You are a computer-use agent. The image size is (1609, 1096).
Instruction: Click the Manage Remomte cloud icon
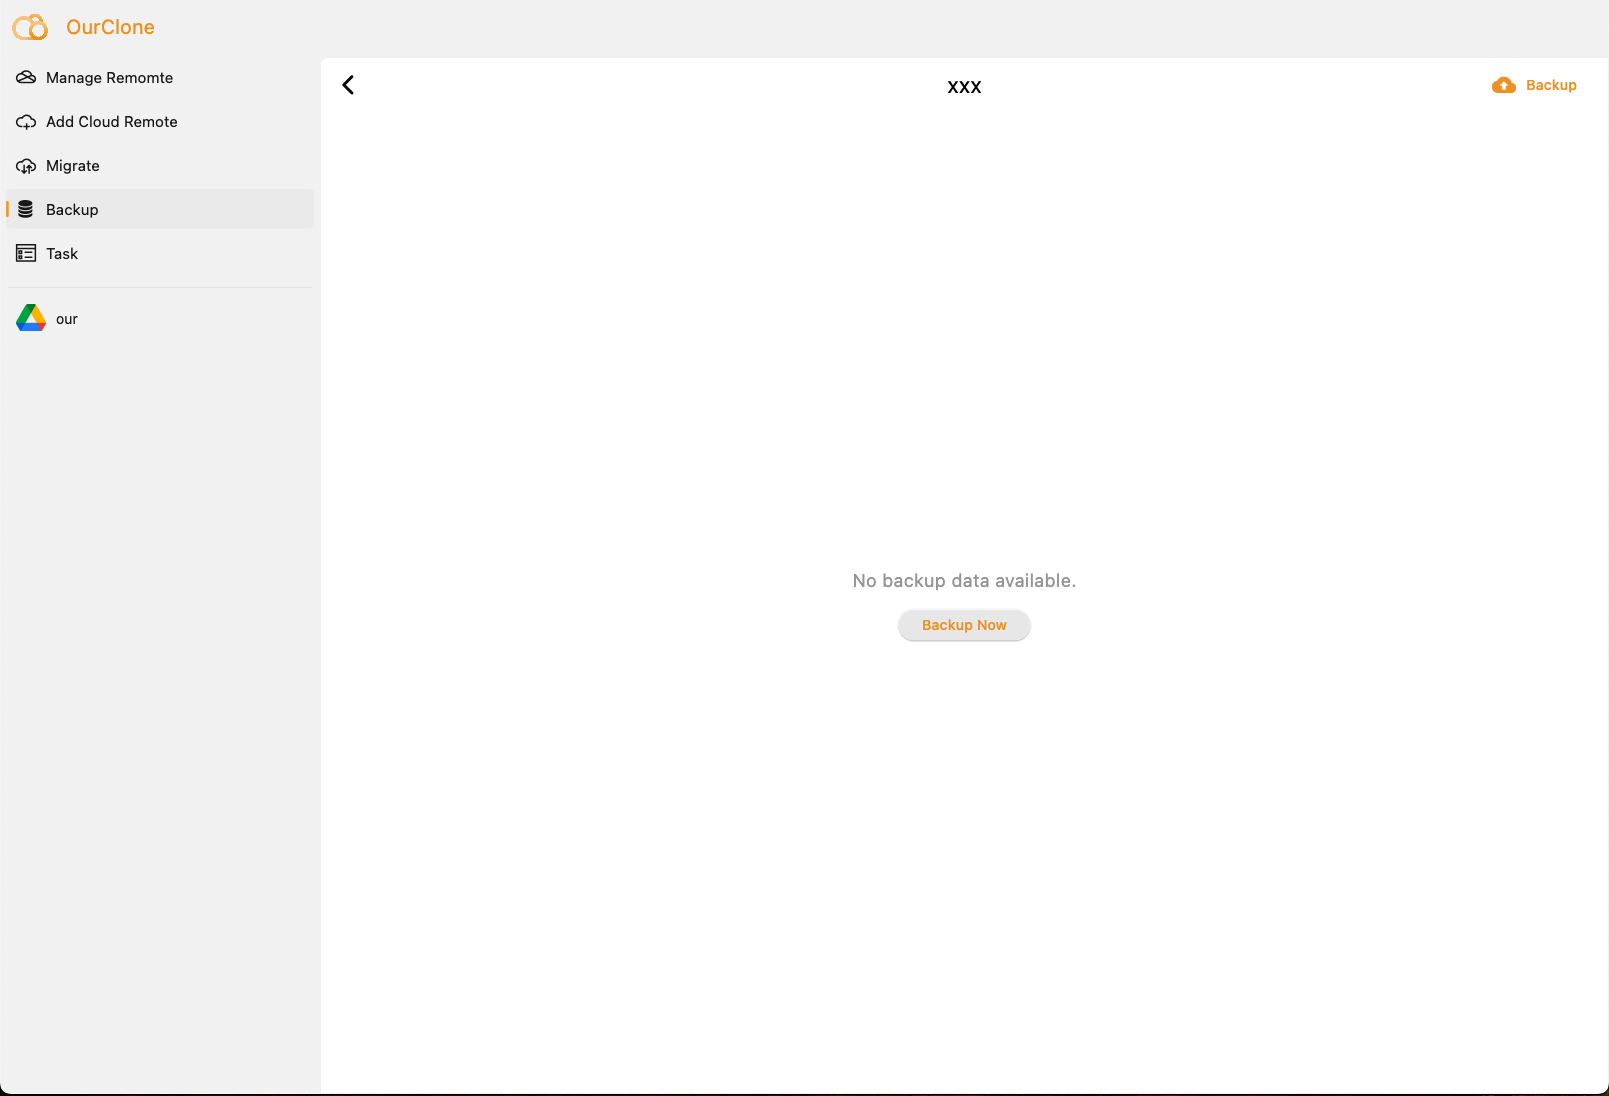[x=26, y=78]
